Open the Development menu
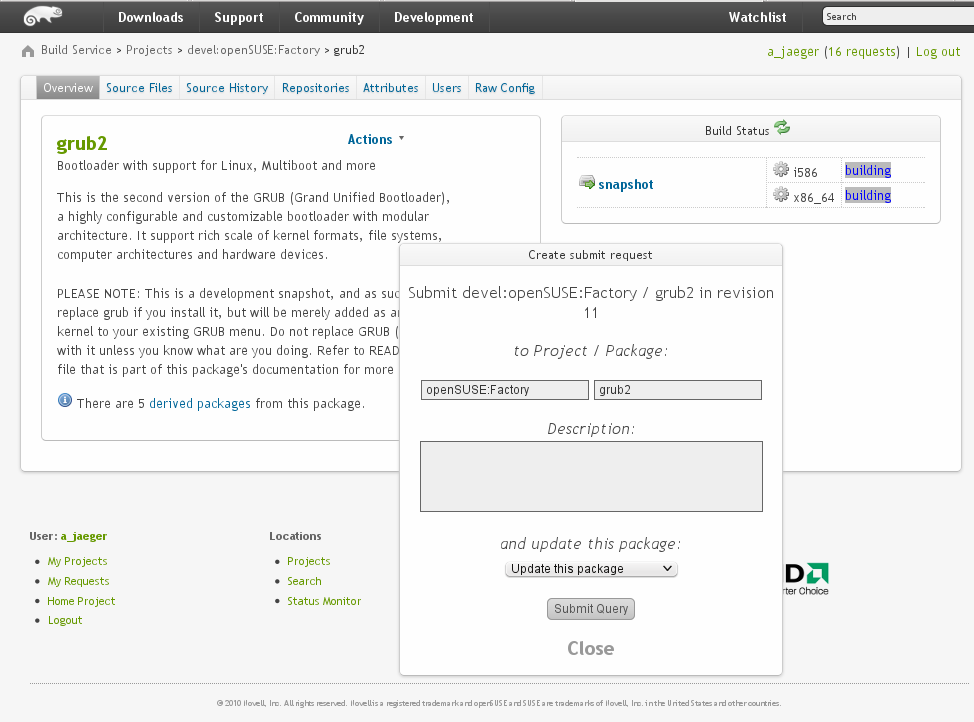Screen dimensions: 974x722 pyautogui.click(x=434, y=17)
